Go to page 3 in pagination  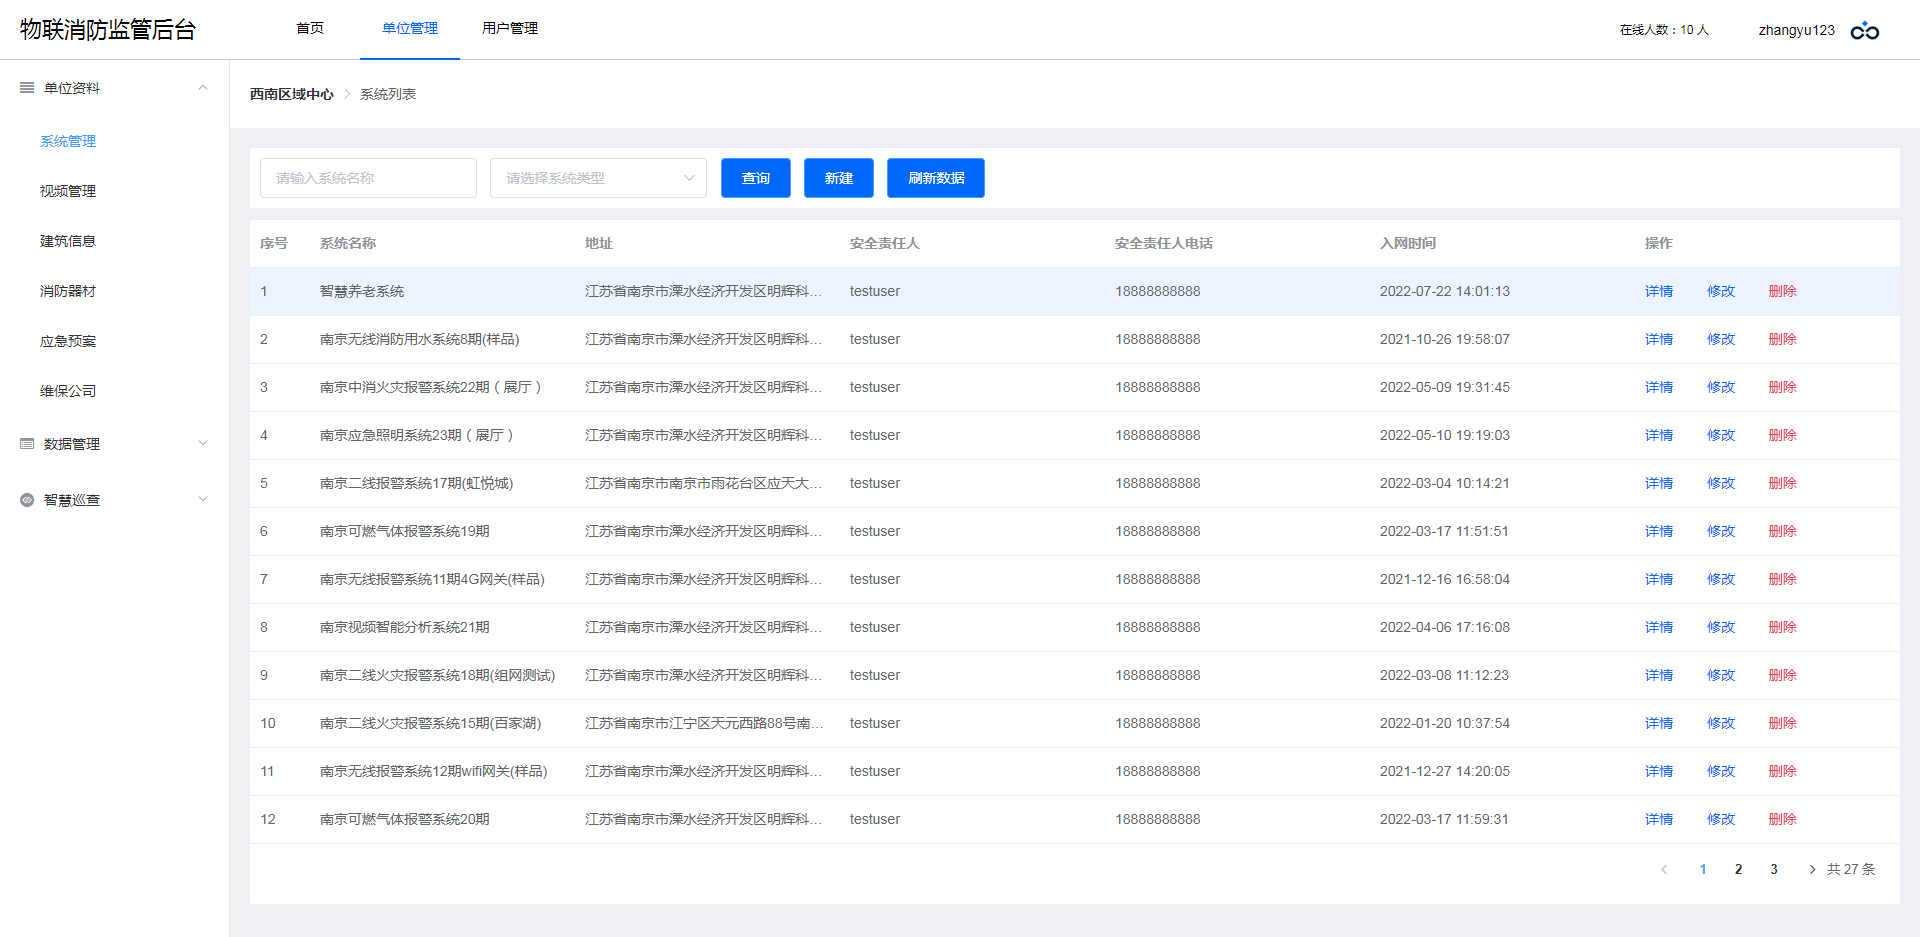pyautogui.click(x=1774, y=869)
